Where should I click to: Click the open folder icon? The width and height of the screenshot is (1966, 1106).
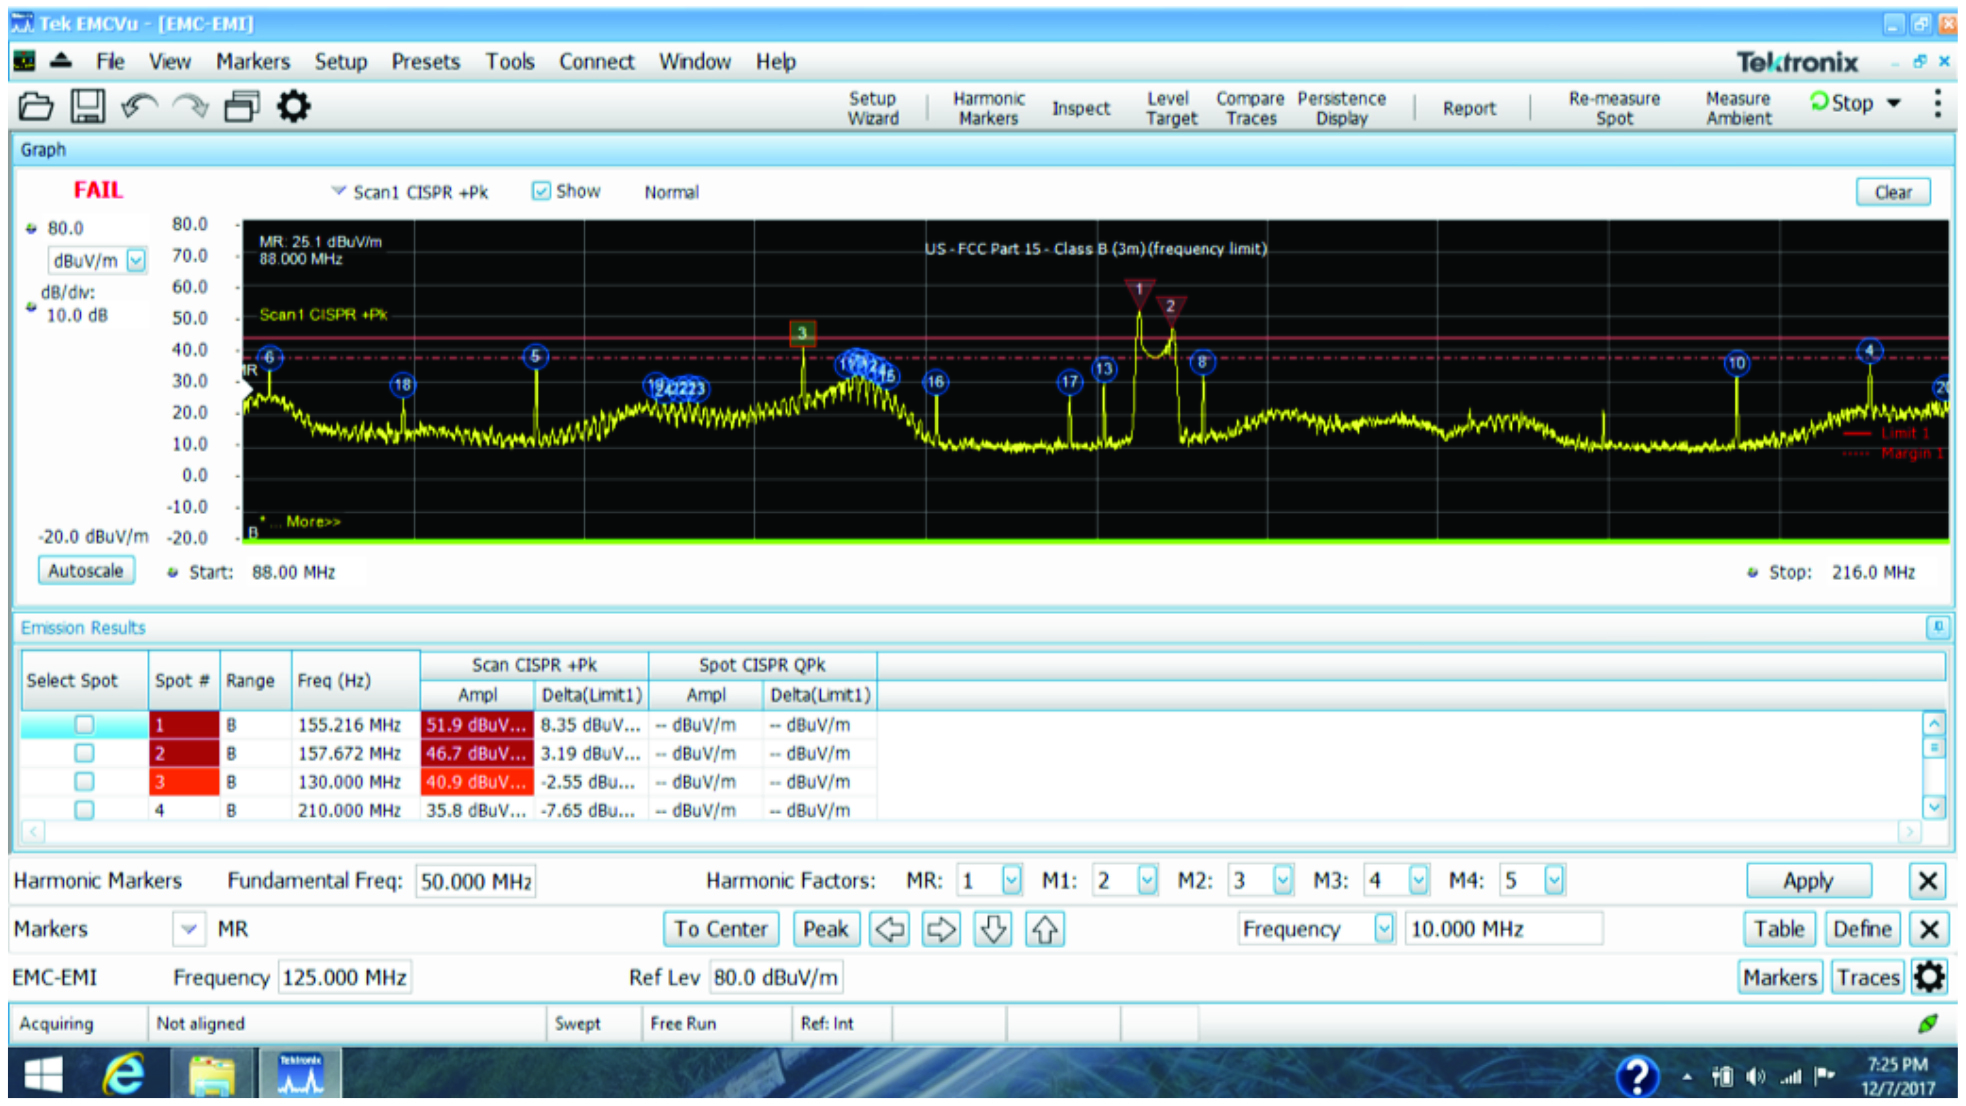(36, 106)
